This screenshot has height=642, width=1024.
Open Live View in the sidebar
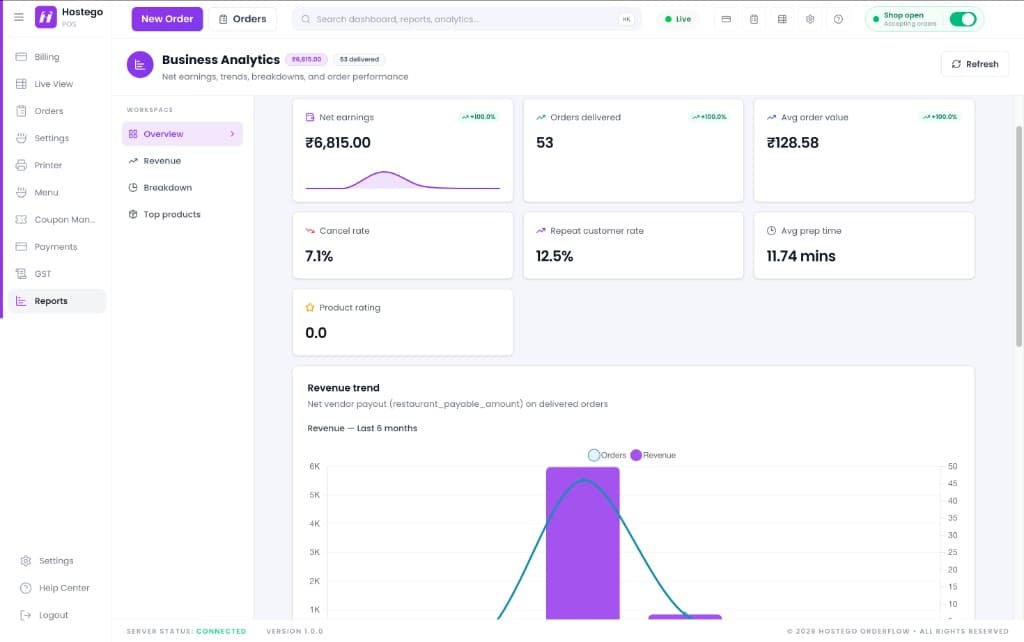pyautogui.click(x=57, y=84)
